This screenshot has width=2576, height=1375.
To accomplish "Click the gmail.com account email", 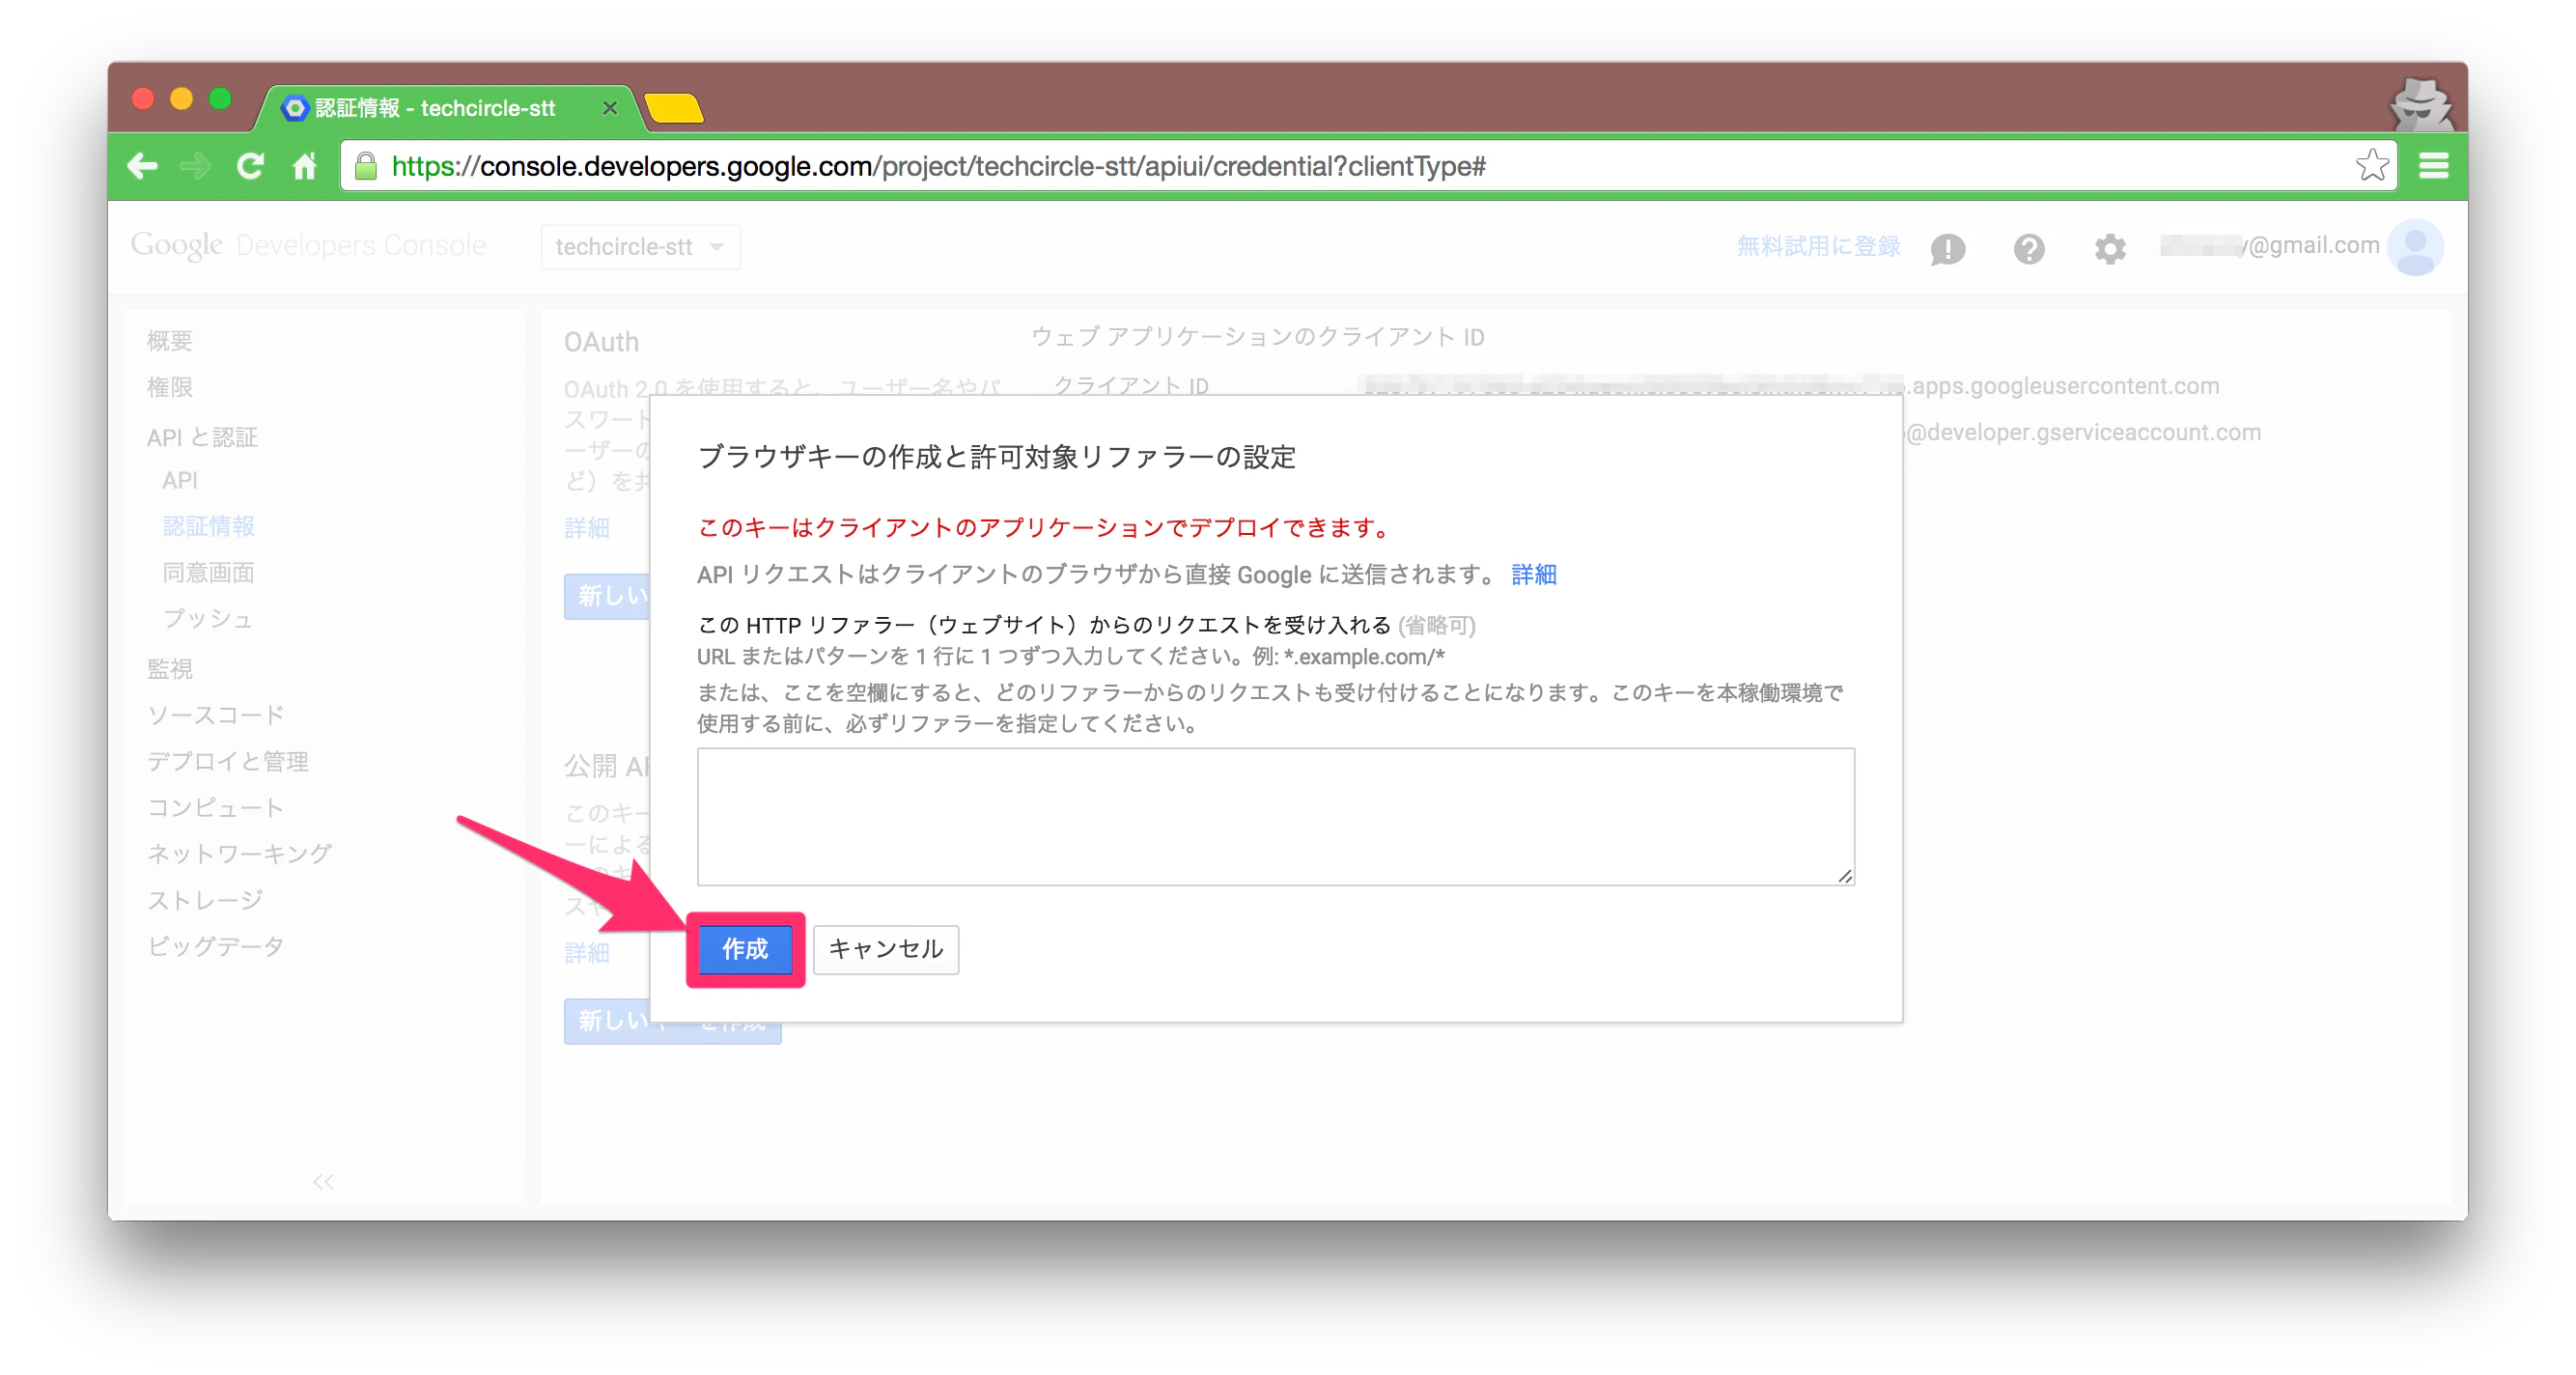I will pyautogui.click(x=2269, y=246).
